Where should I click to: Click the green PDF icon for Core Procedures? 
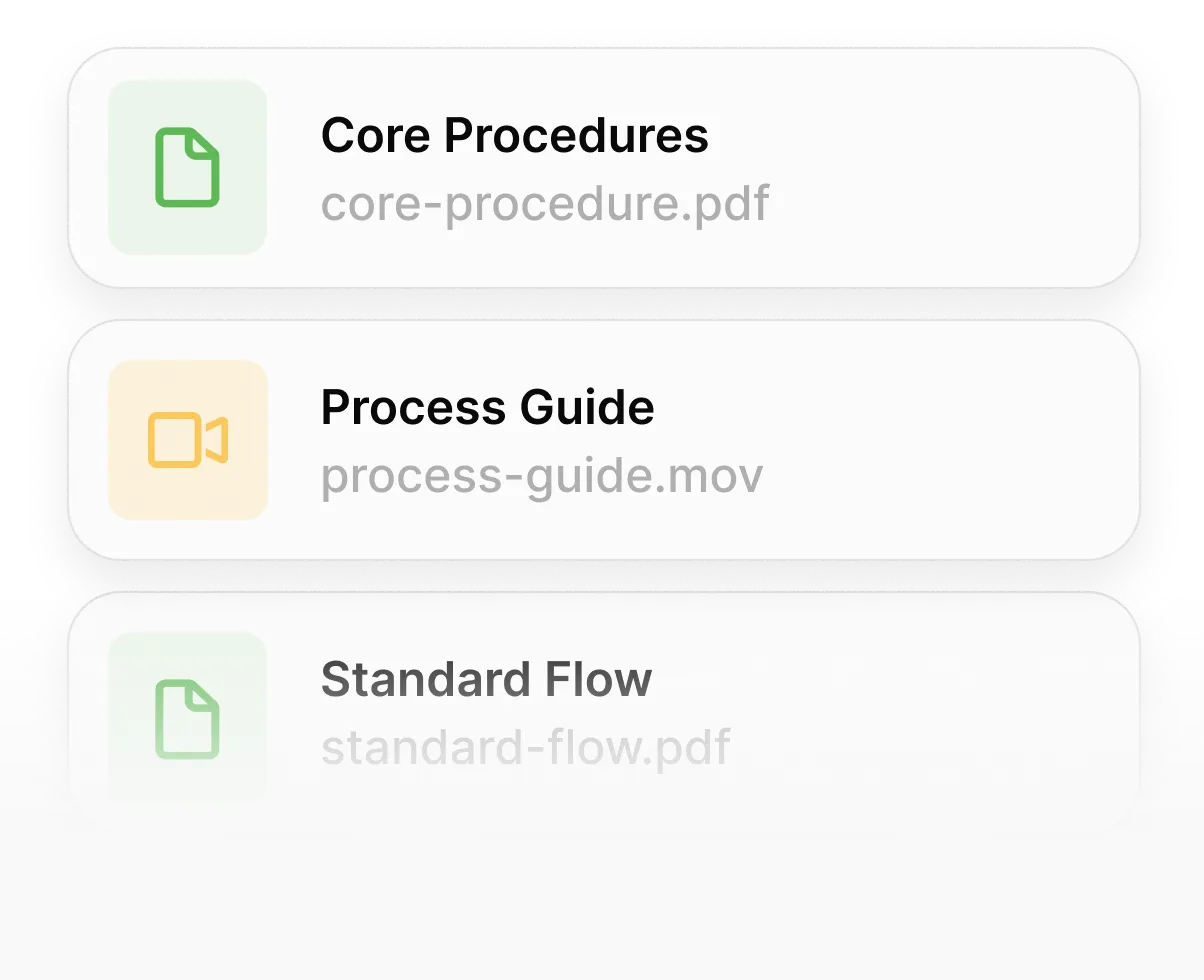(187, 168)
